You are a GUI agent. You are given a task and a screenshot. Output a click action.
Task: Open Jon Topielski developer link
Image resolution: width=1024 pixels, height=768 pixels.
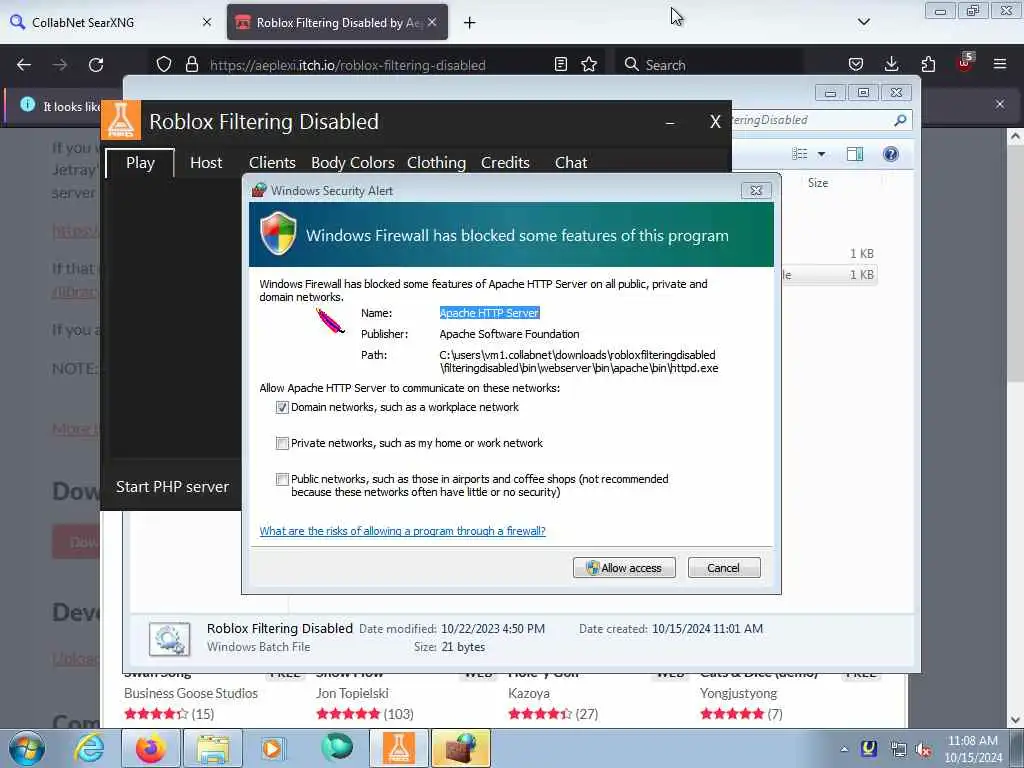(x=352, y=694)
